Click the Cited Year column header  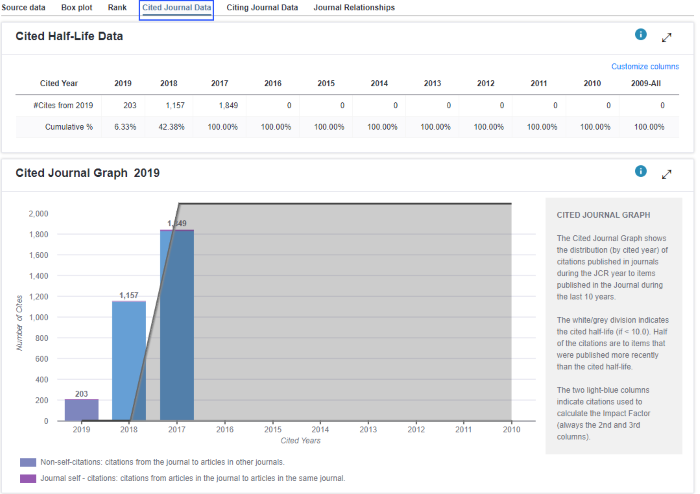pos(58,83)
